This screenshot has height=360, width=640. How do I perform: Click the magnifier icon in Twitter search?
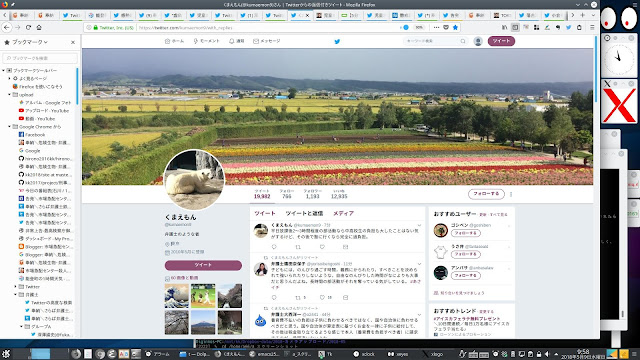pyautogui.click(x=463, y=41)
